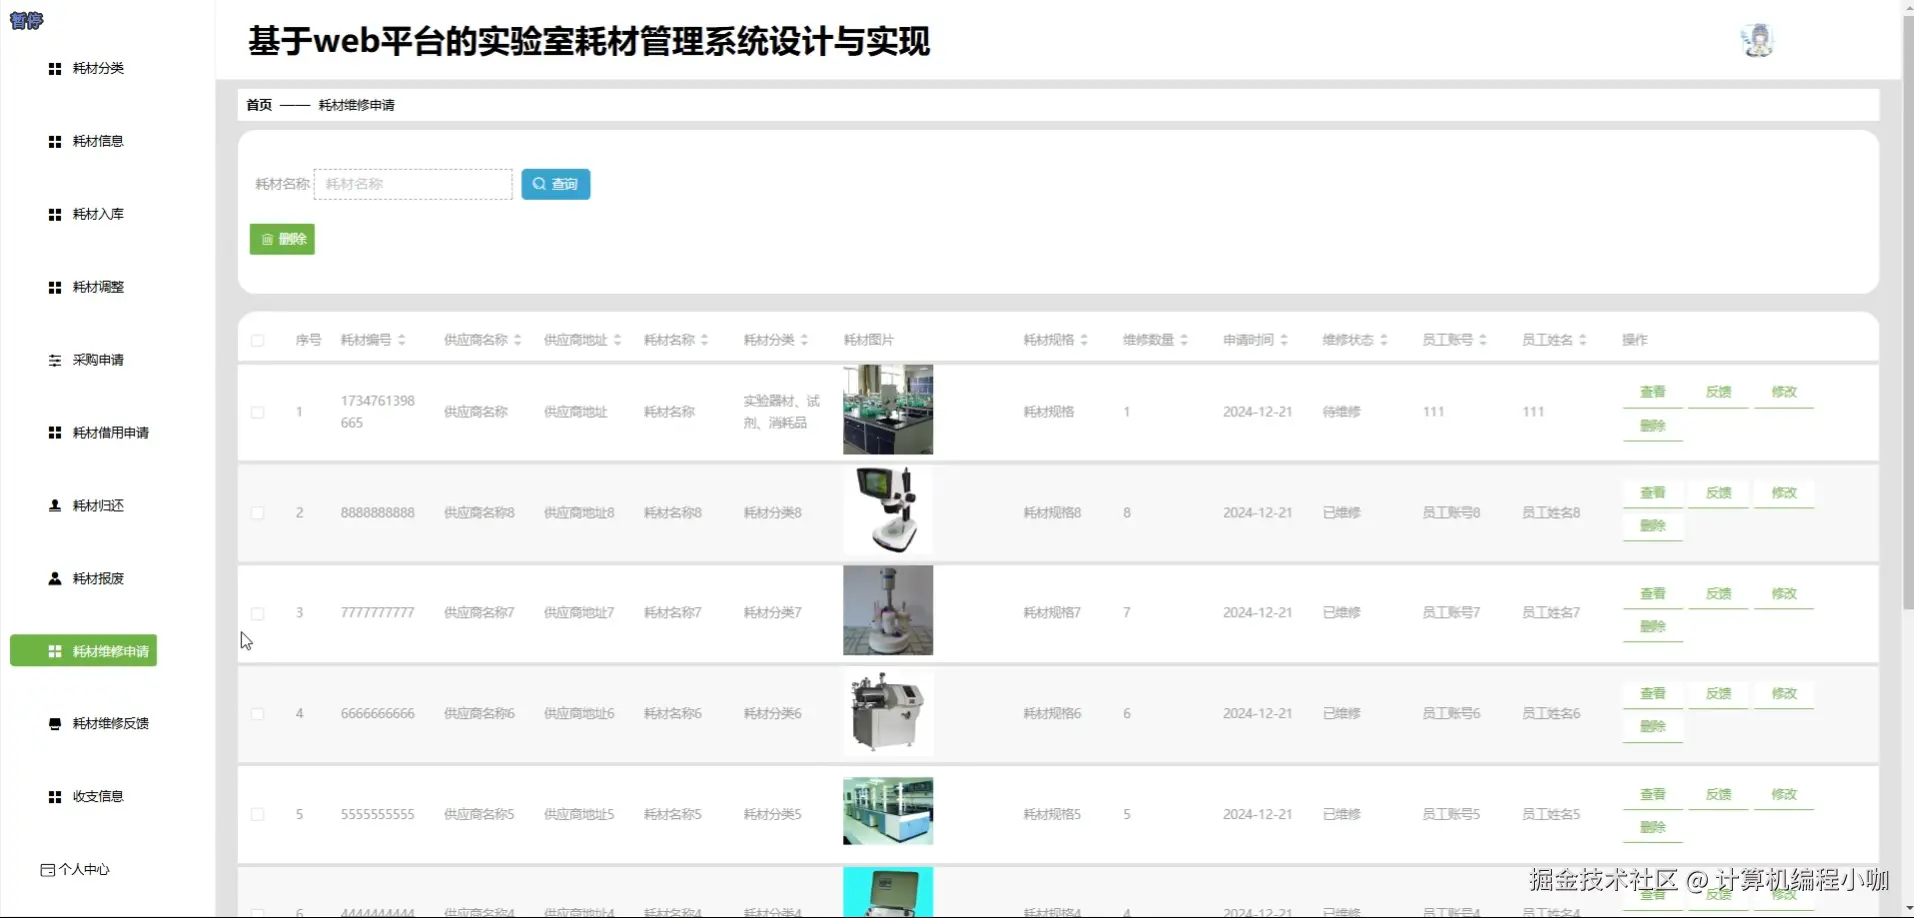Open the lab bench thumbnail in row 5
This screenshot has height=918, width=1914.
pyautogui.click(x=888, y=812)
